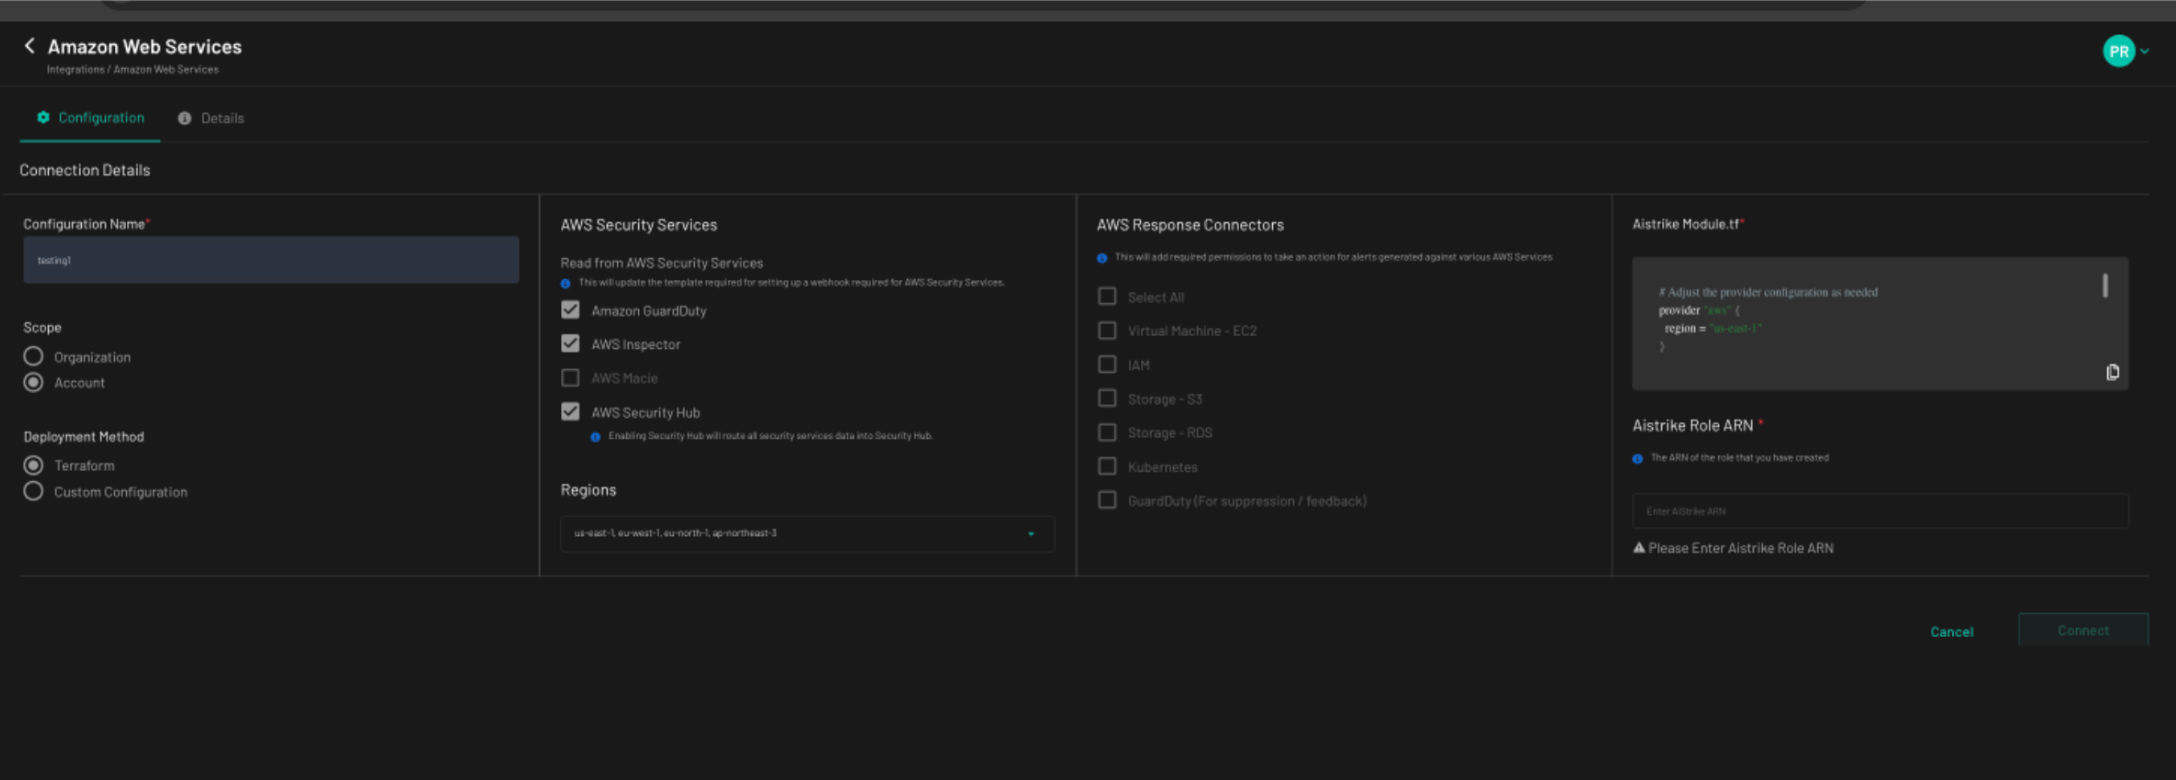The image size is (2176, 780).
Task: Go back using the arrow beside Amazon Web Services
Action: click(29, 46)
